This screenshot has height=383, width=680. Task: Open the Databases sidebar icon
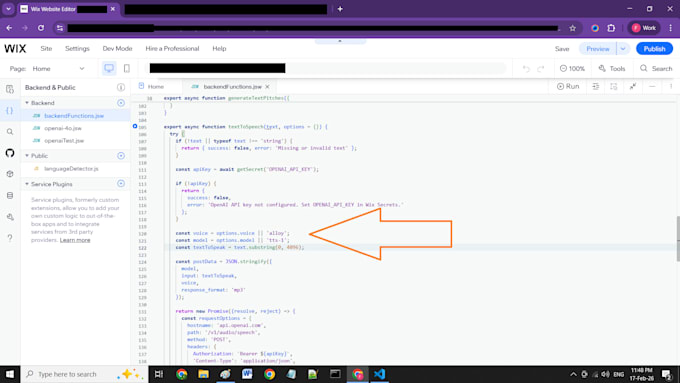pyautogui.click(x=10, y=196)
